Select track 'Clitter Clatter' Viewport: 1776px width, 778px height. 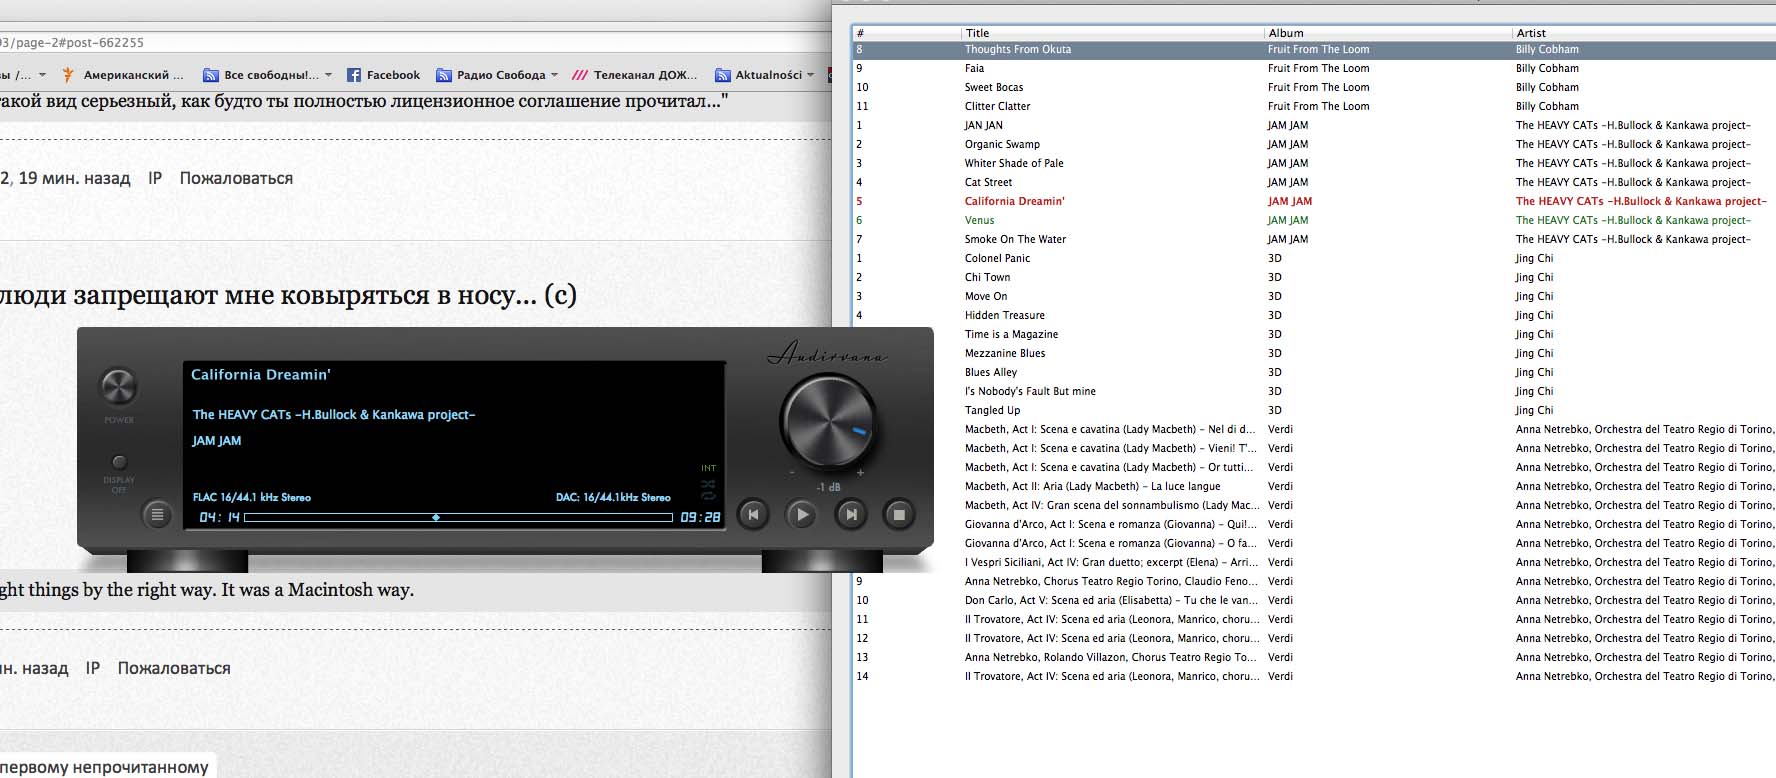coord(1314,106)
